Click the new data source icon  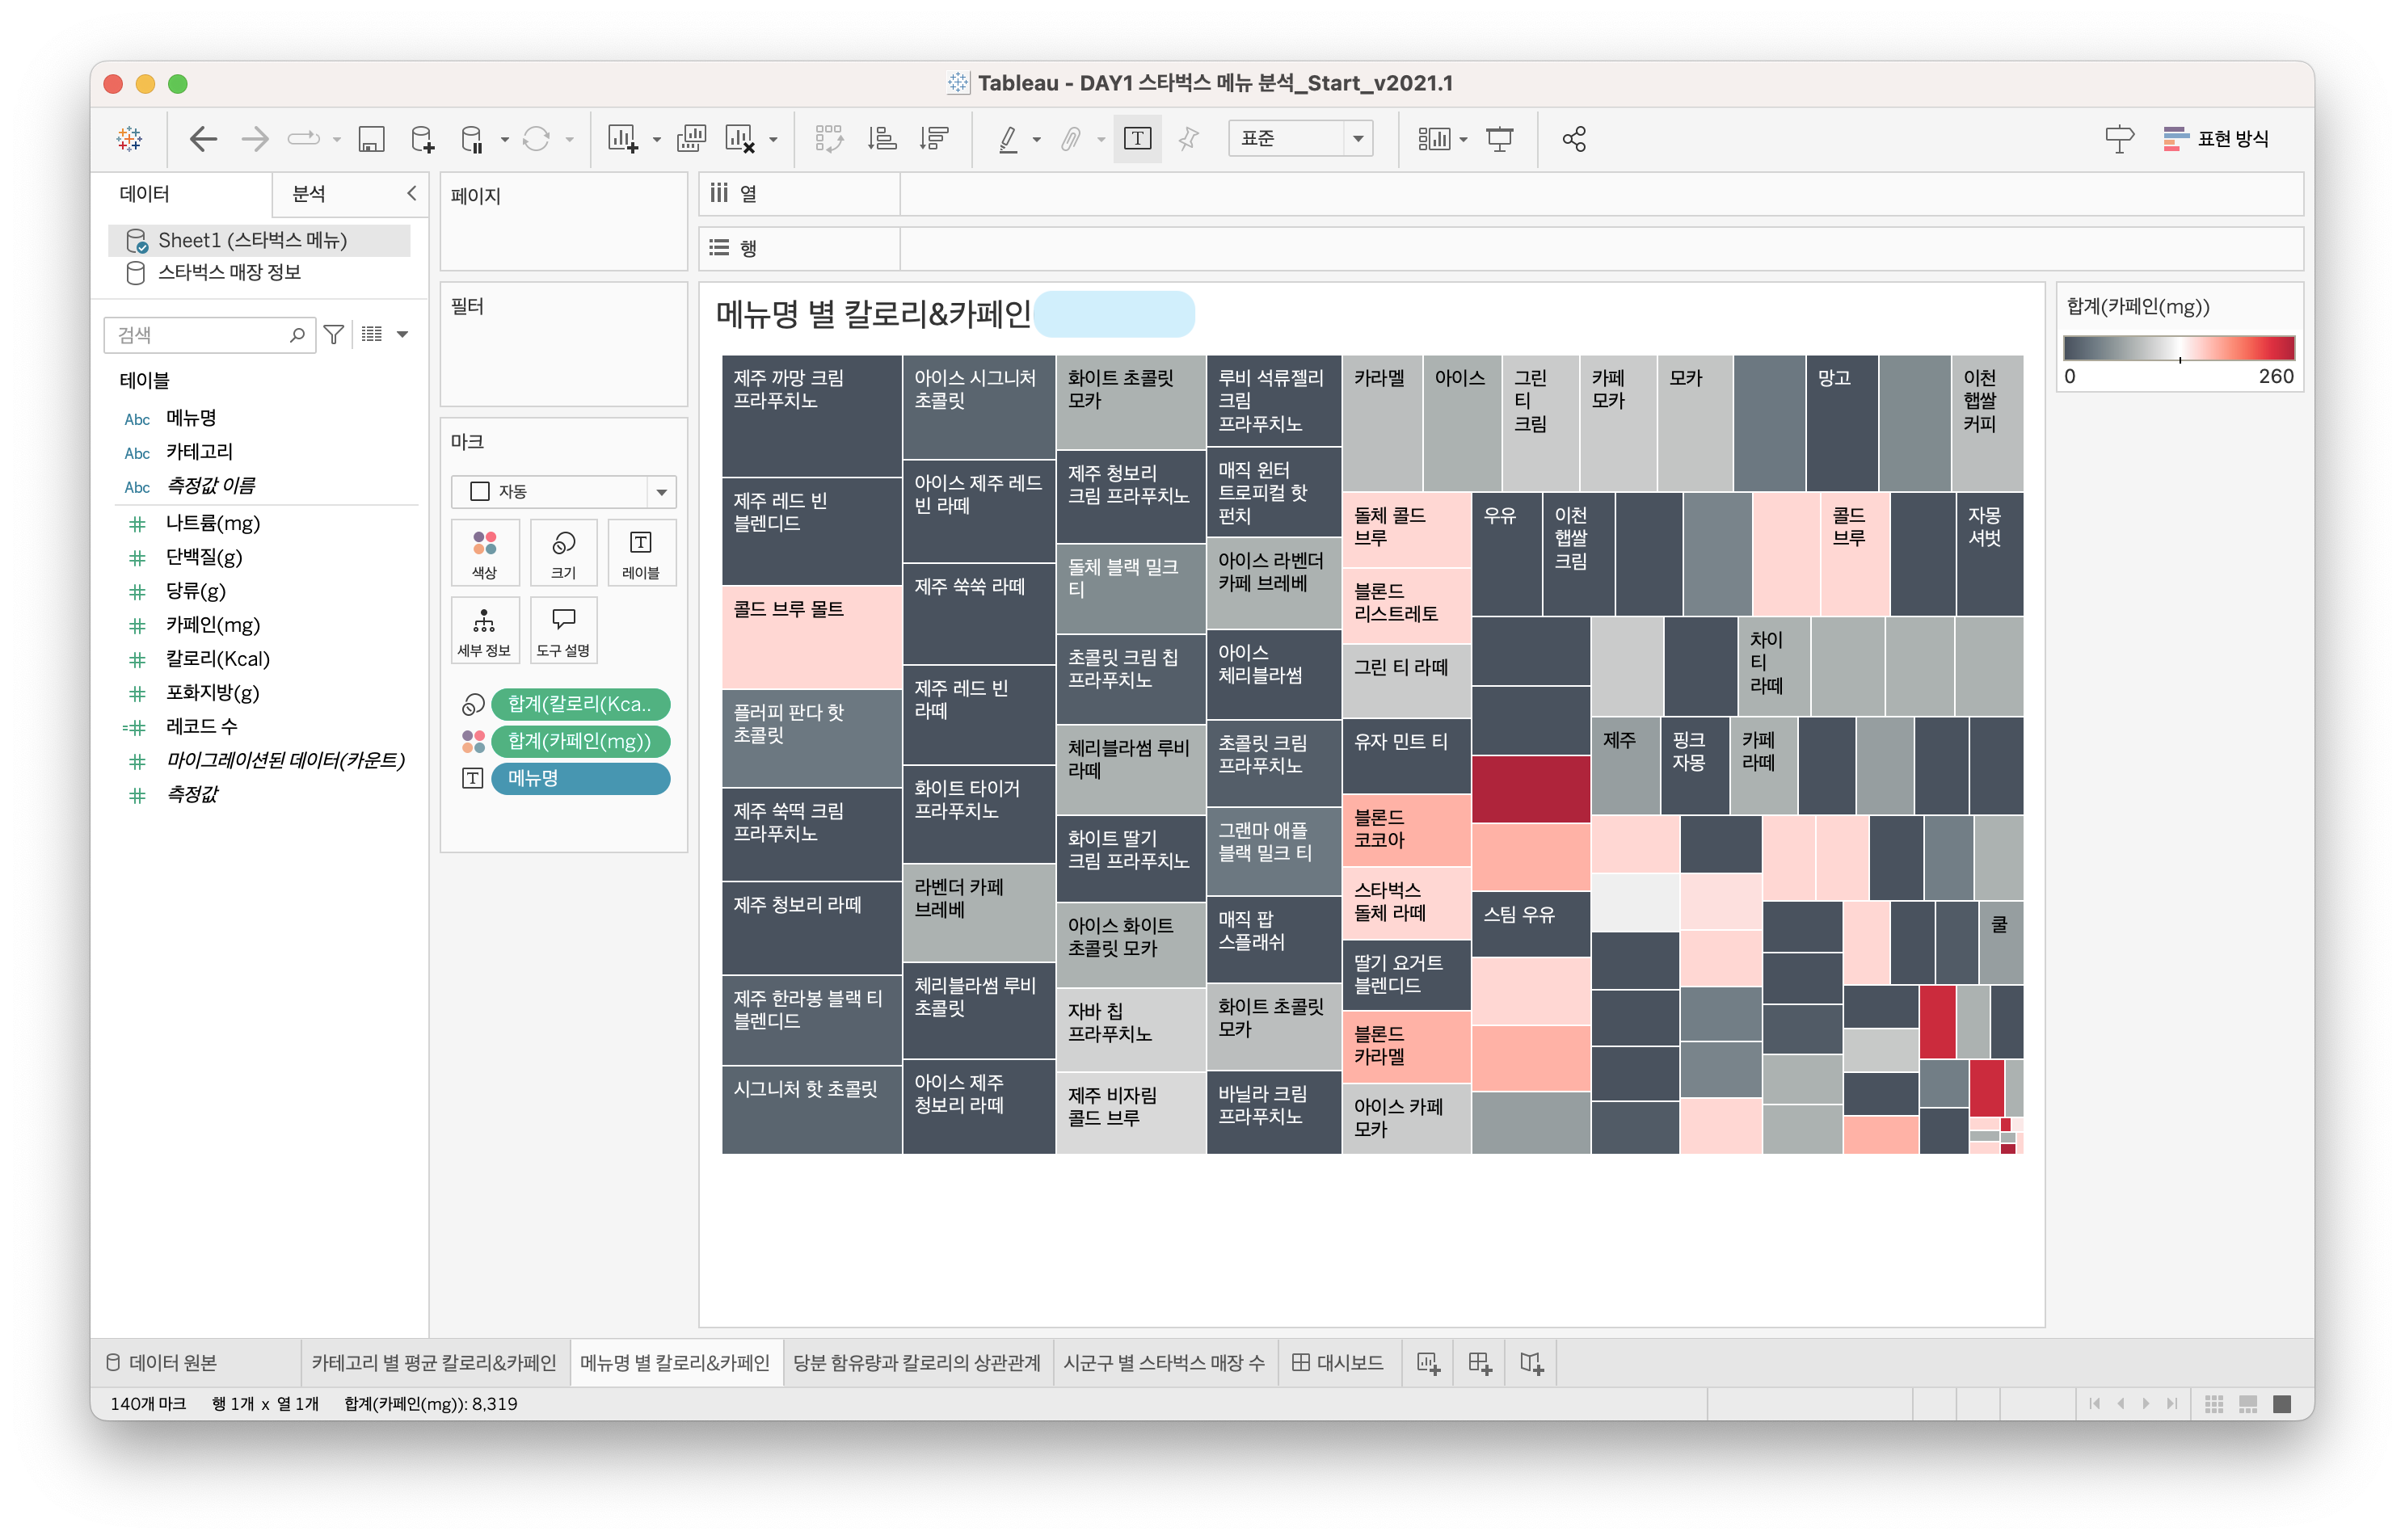click(422, 139)
